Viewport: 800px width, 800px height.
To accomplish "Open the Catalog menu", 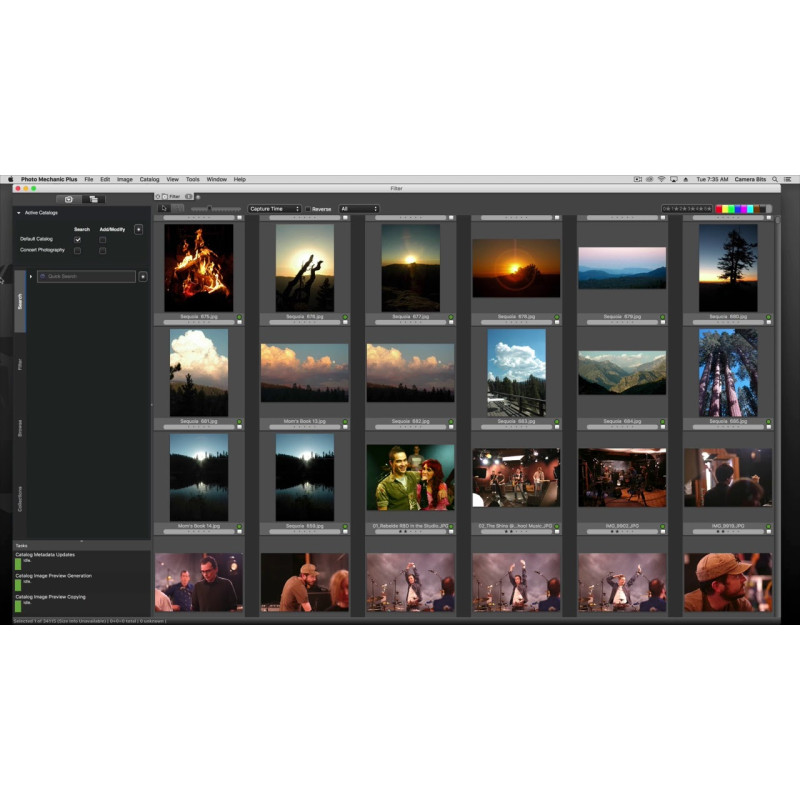I will [149, 179].
